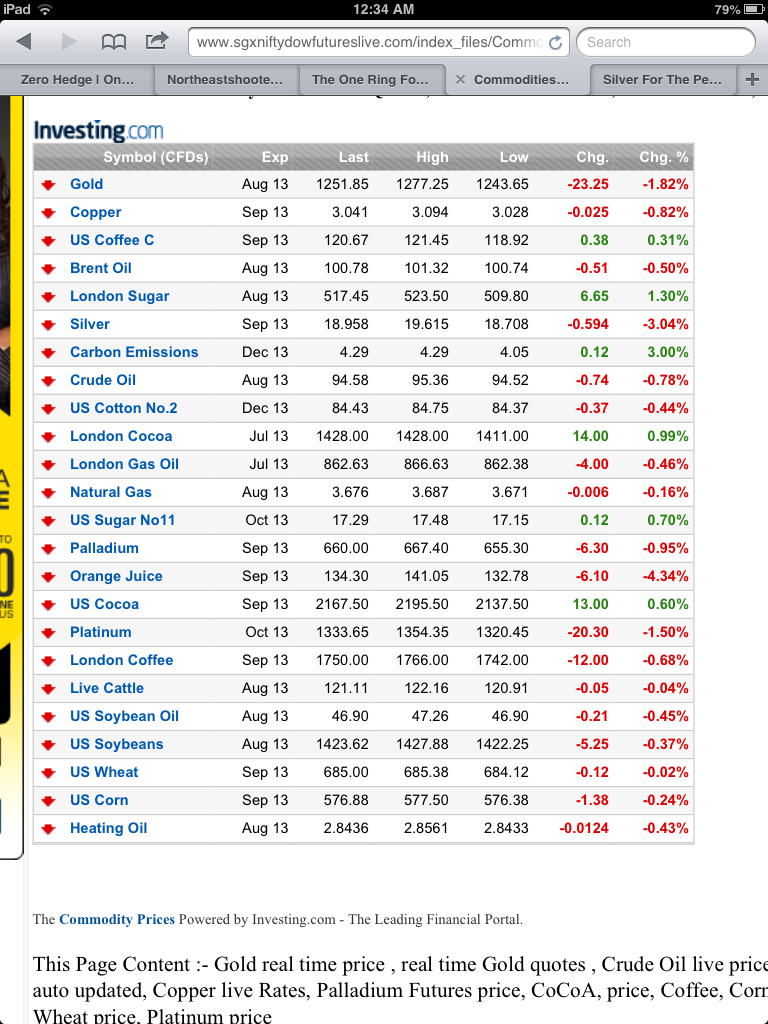Viewport: 768px width, 1024px height.
Task: Open the London Sugar link
Action: pos(120,296)
